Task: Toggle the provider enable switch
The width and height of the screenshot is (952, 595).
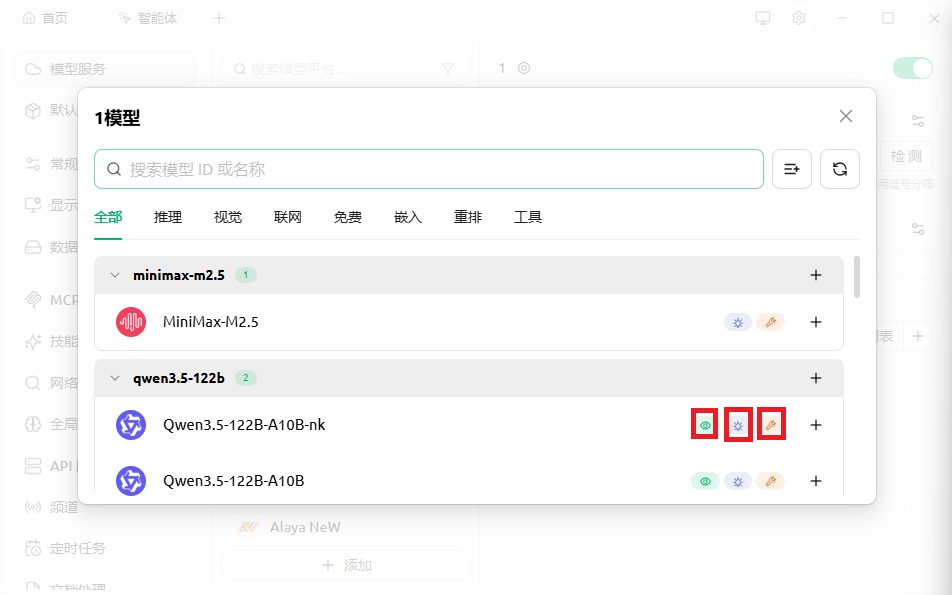Action: pos(913,68)
